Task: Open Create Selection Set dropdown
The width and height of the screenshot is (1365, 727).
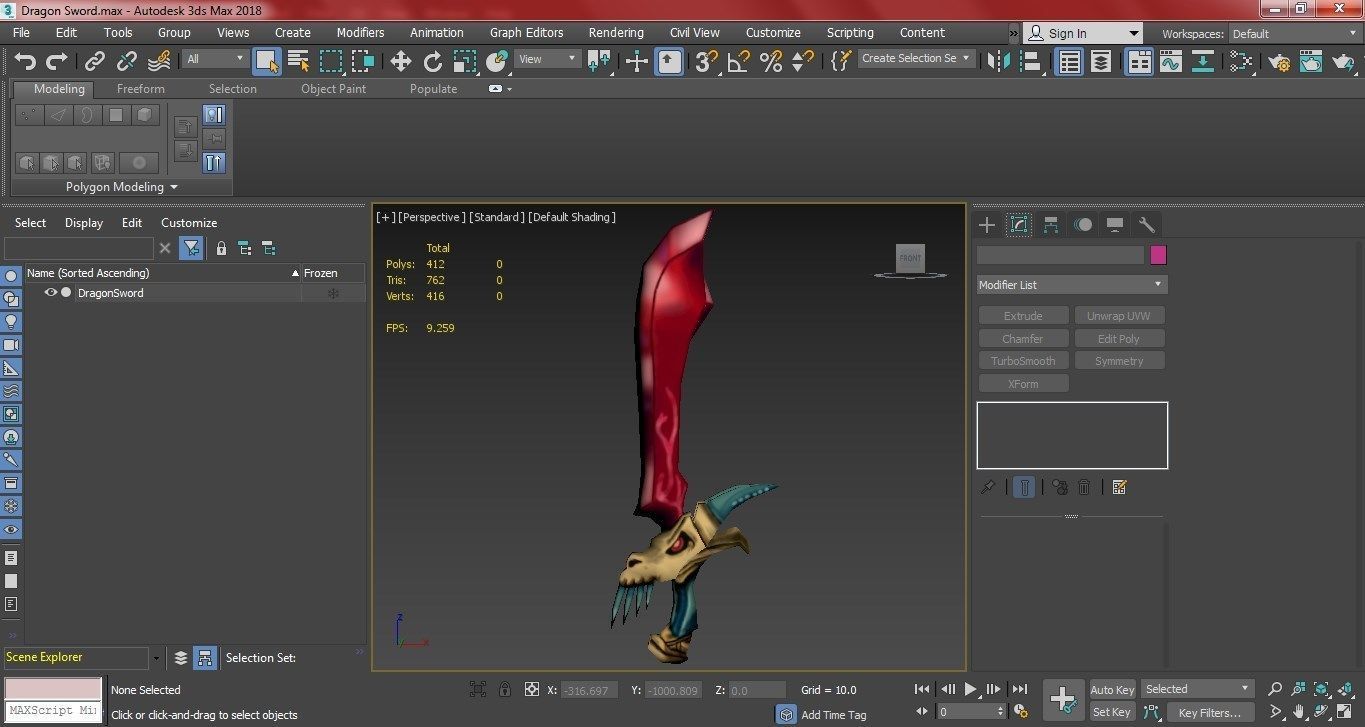Action: pos(916,58)
